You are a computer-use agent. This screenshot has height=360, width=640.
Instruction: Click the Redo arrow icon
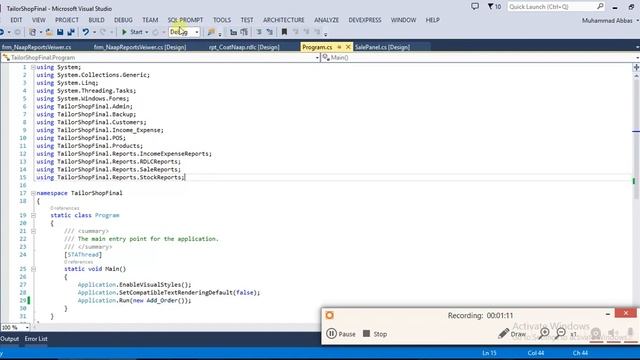(x=102, y=32)
